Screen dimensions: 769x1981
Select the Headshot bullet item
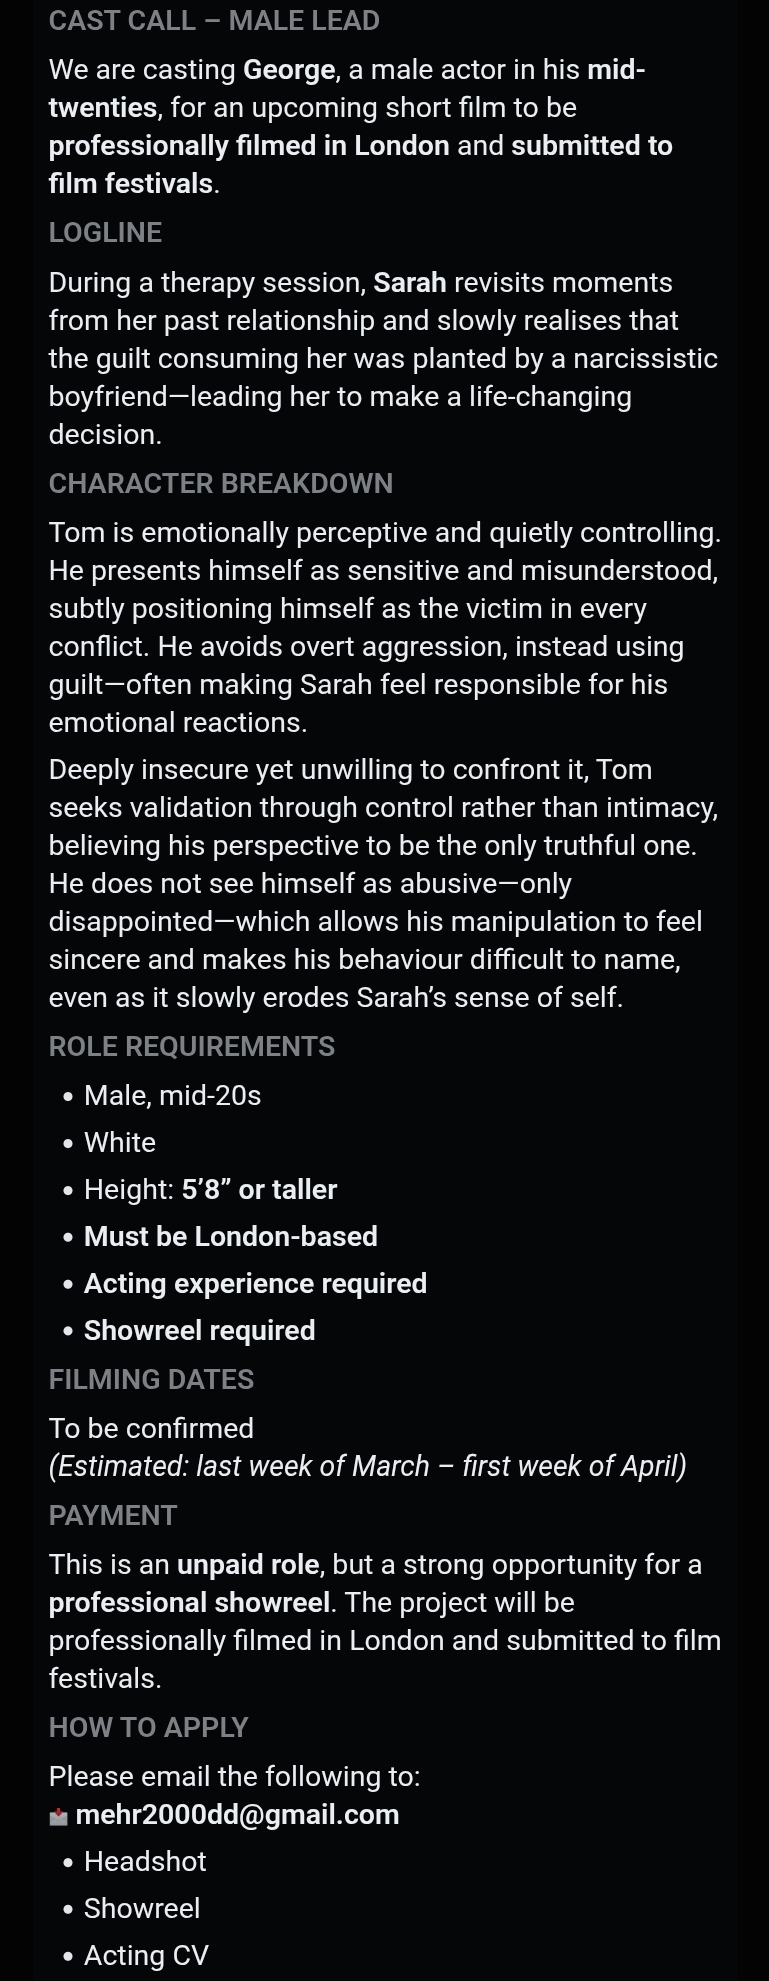point(145,1861)
